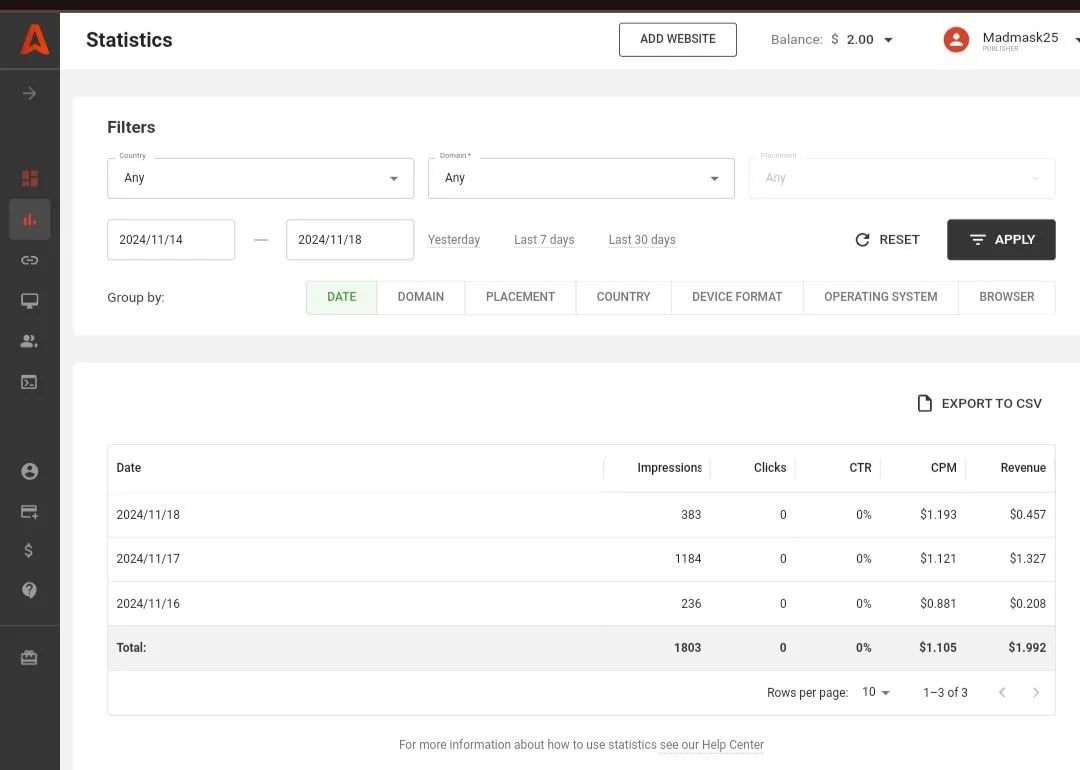Click the $0.881 CPM value

938,603
